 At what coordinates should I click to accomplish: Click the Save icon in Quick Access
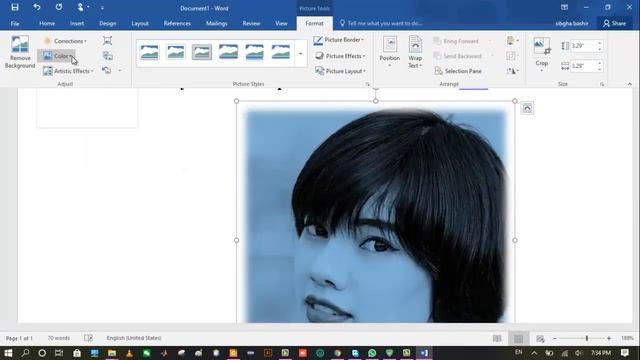15,7
